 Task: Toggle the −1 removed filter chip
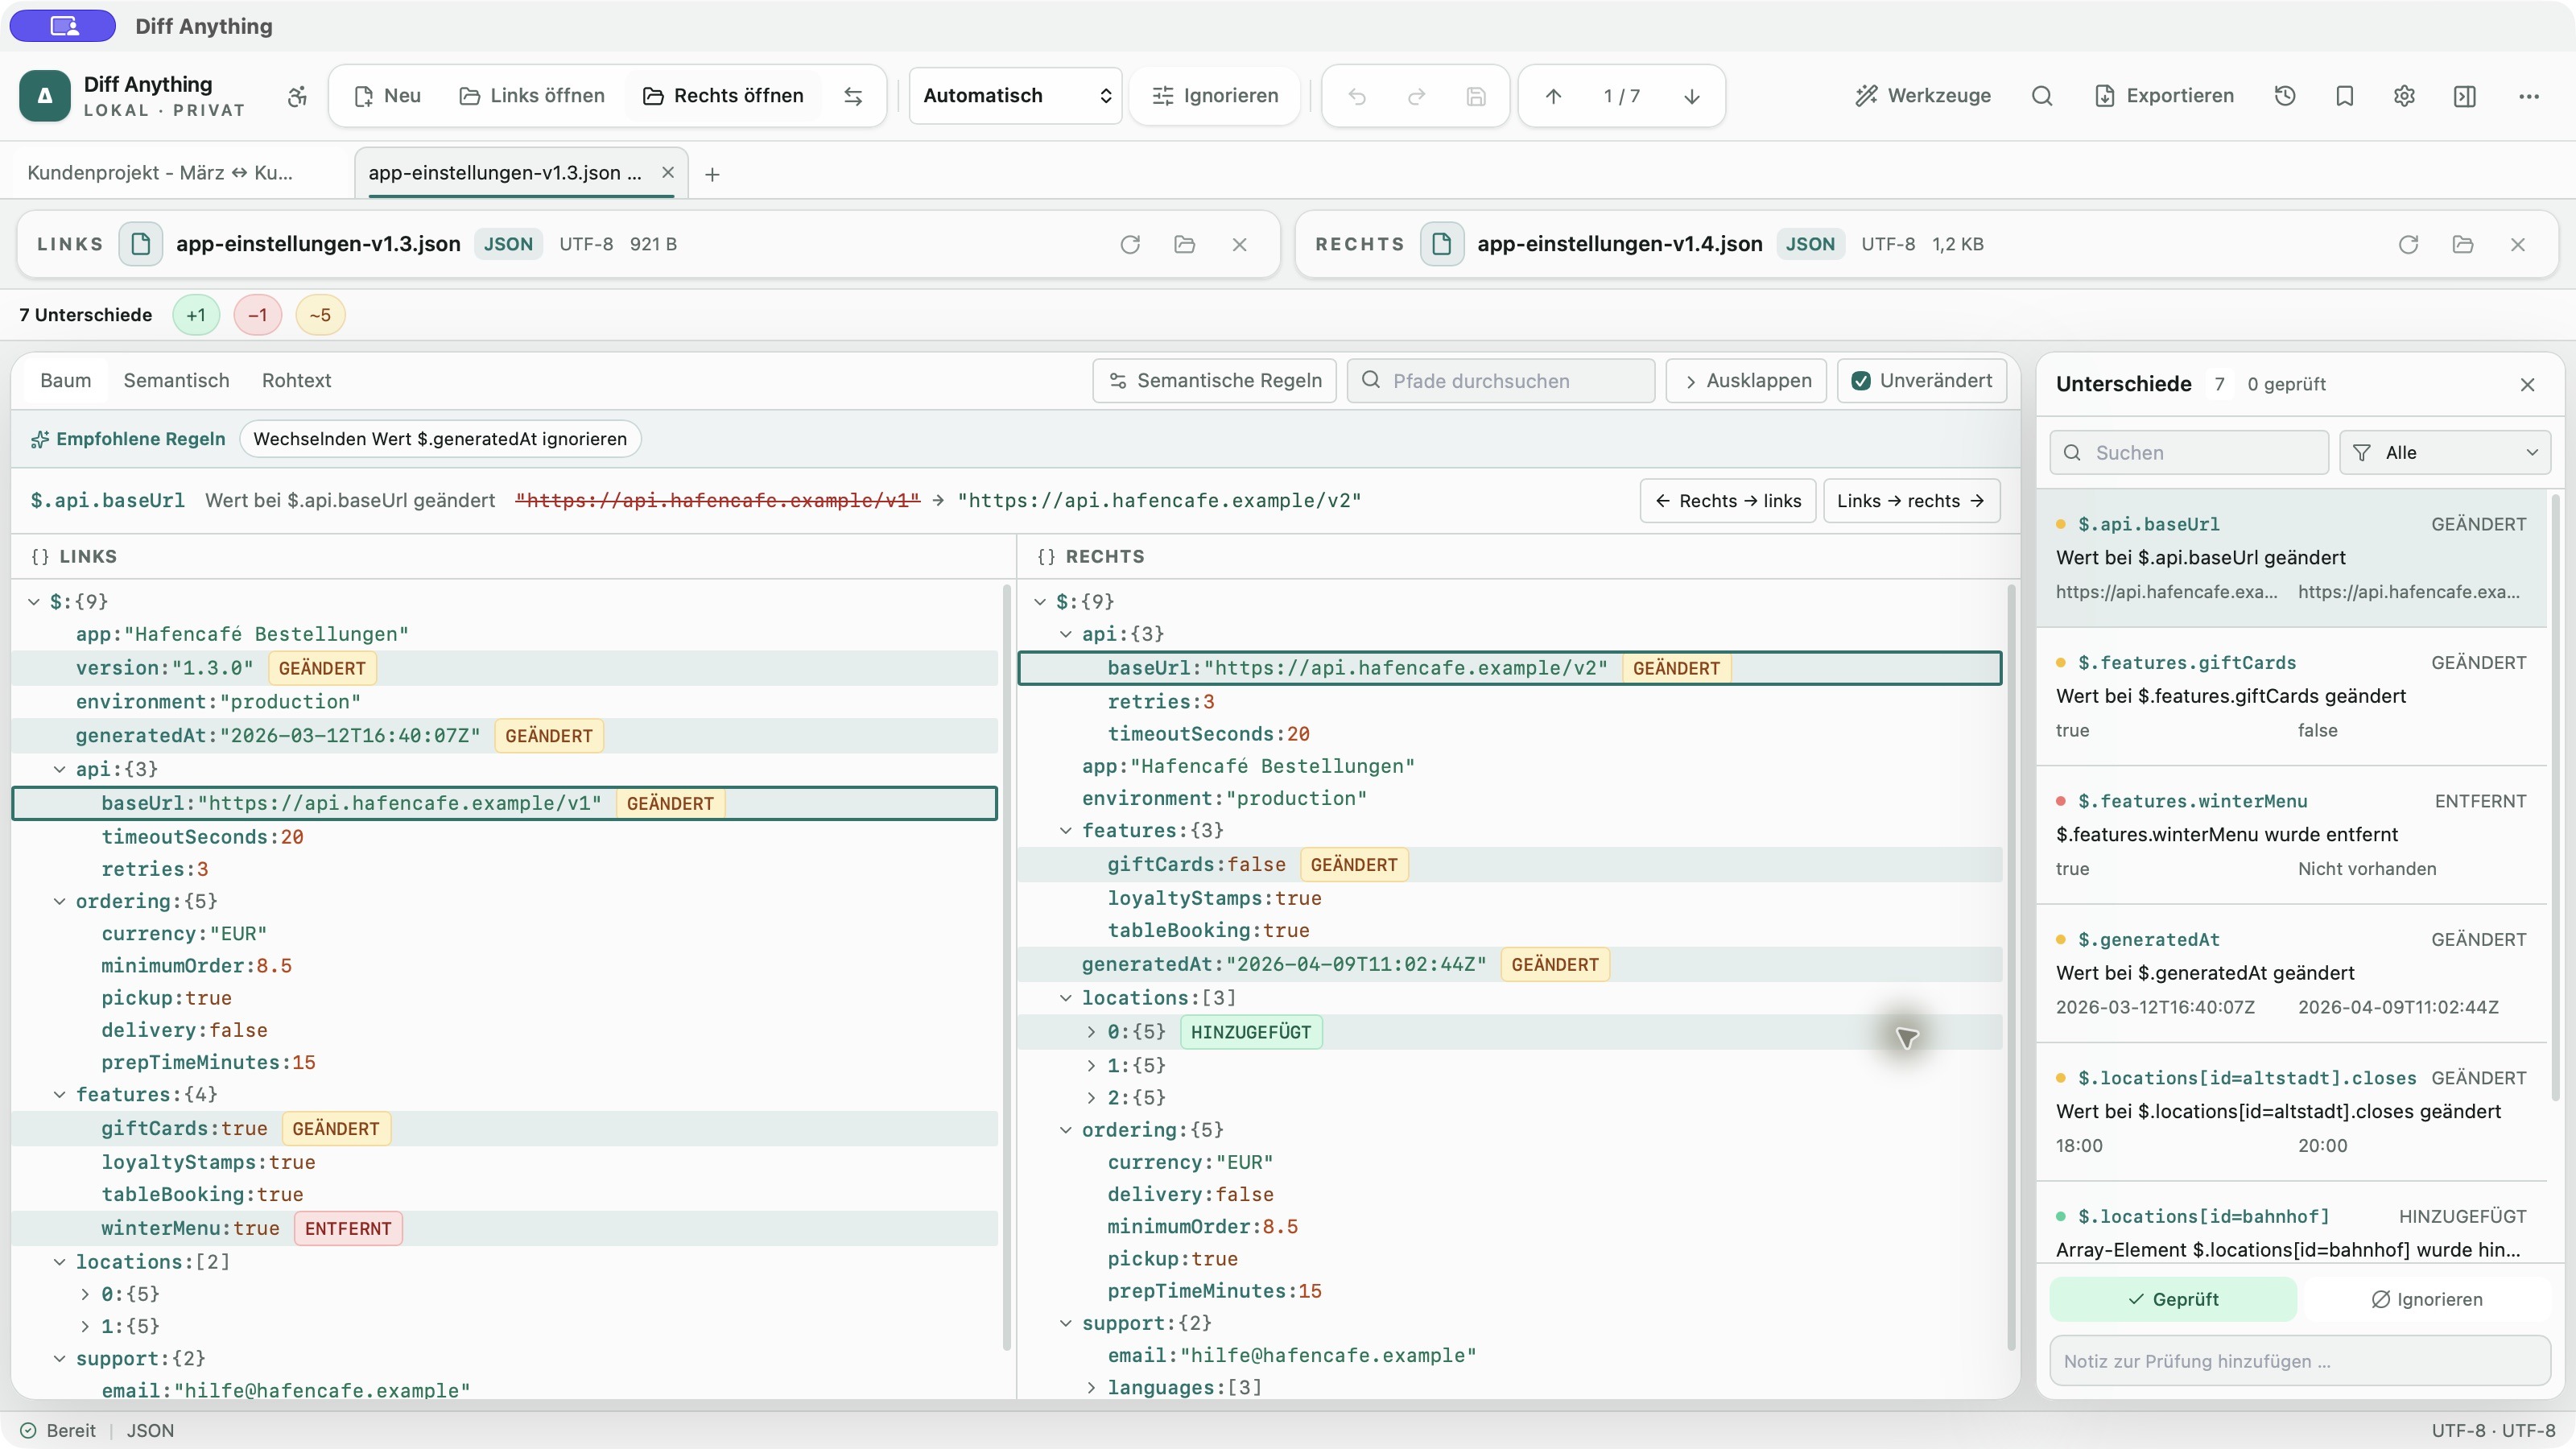point(257,315)
